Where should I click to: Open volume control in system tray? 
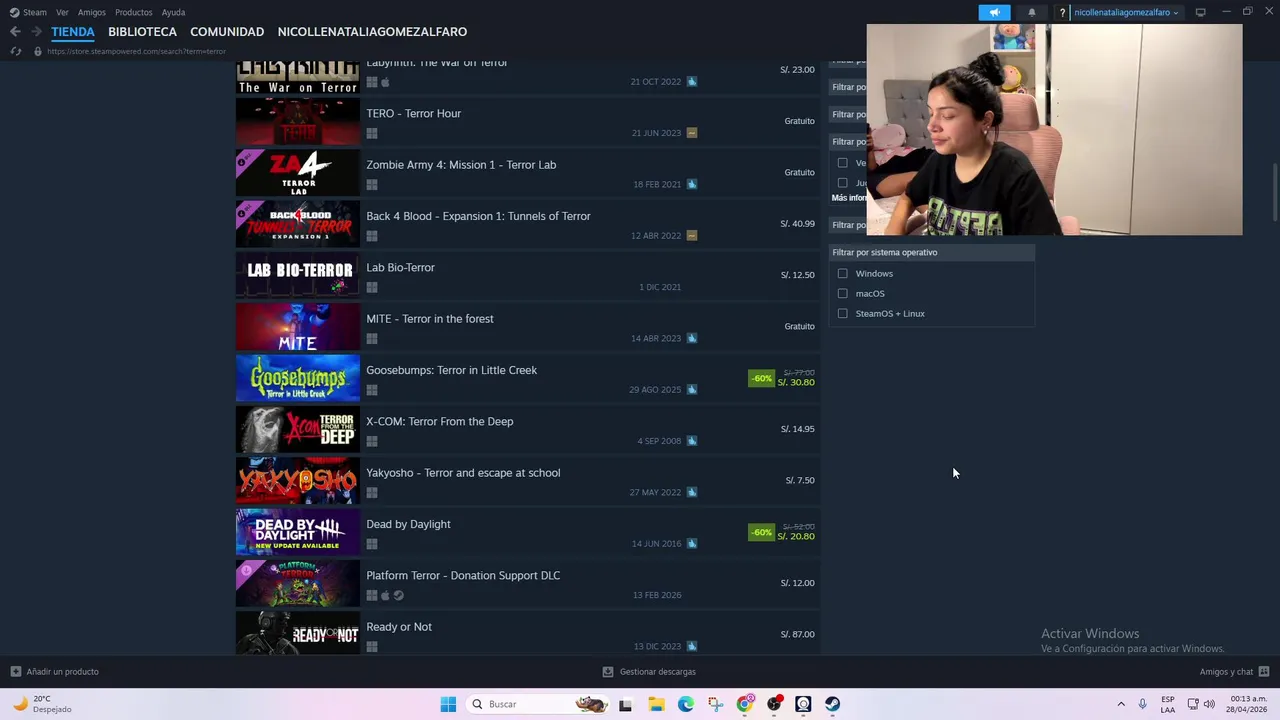tap(1209, 704)
